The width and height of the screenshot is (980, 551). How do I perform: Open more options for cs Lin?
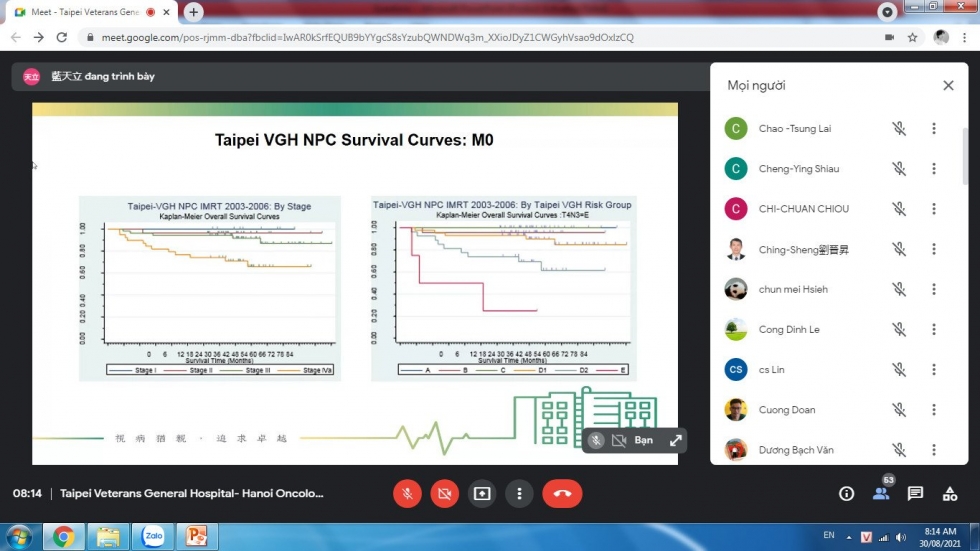[933, 369]
